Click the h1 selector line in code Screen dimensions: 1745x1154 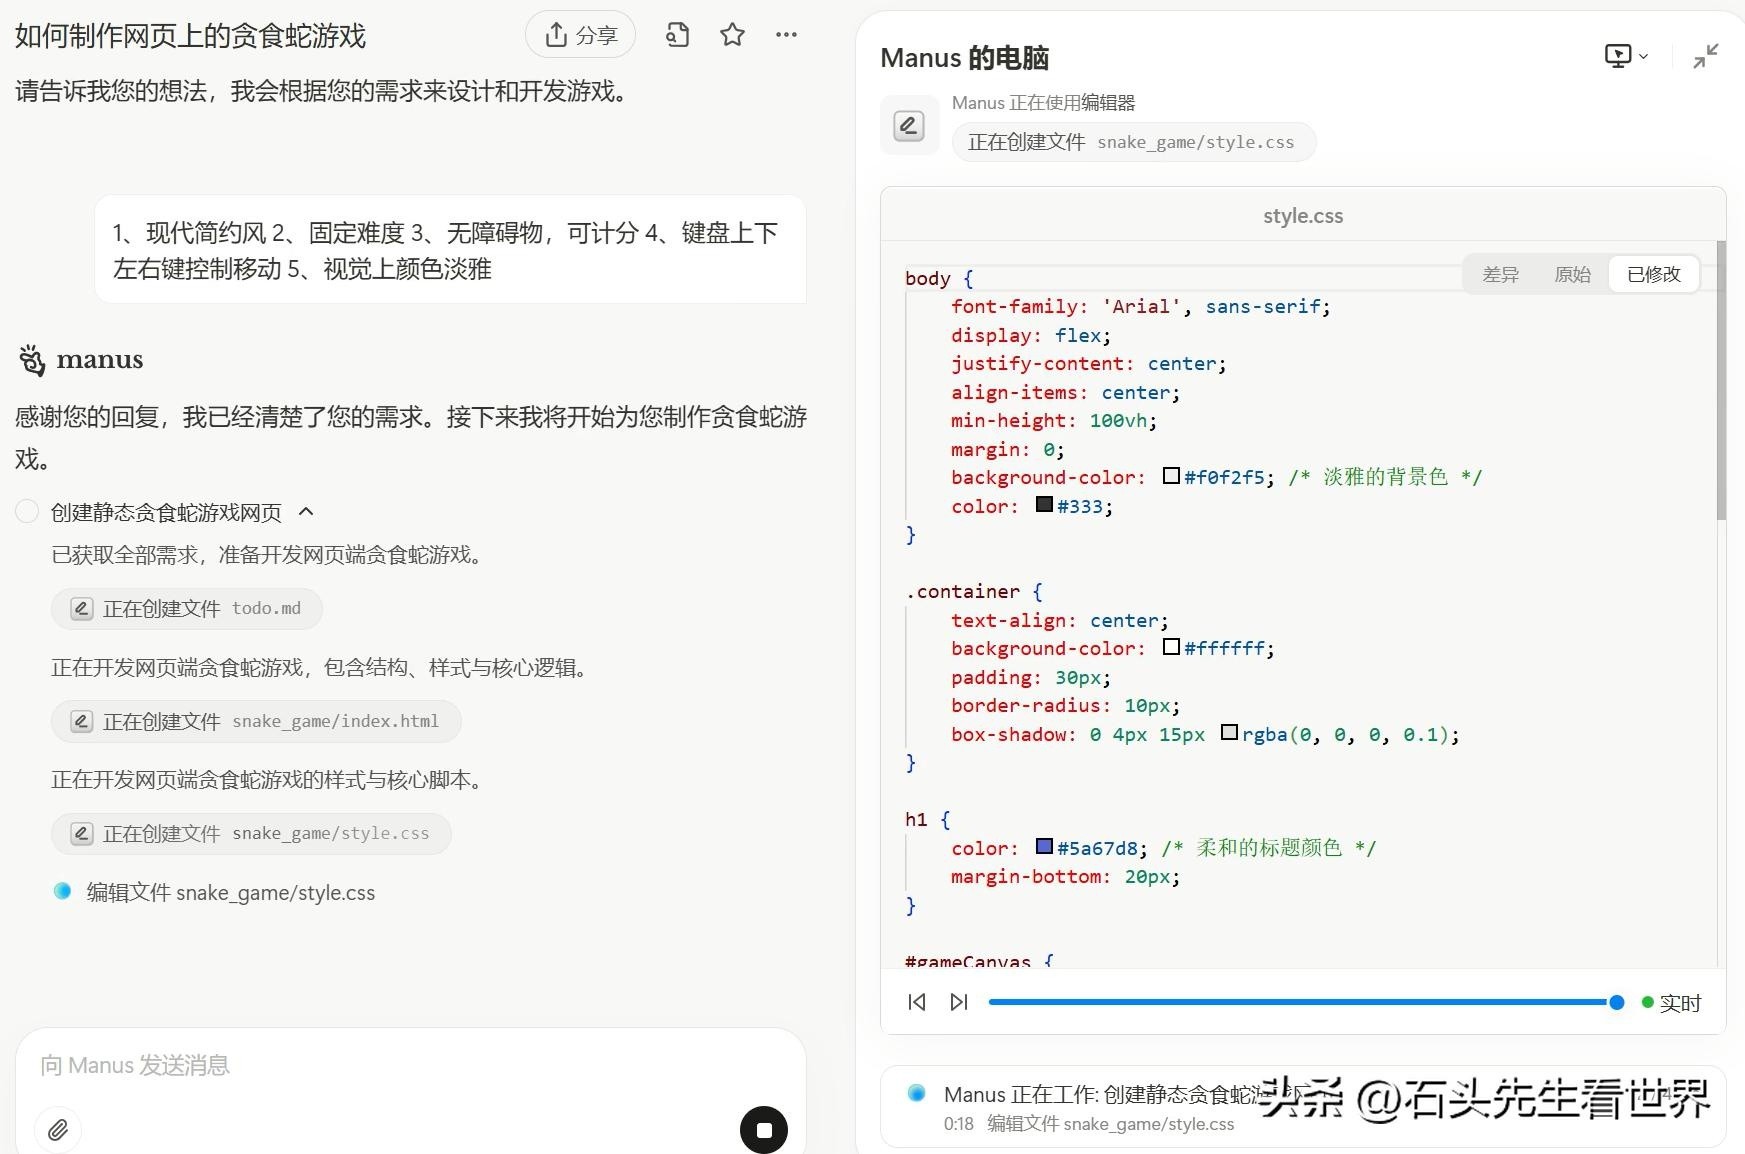coord(928,819)
